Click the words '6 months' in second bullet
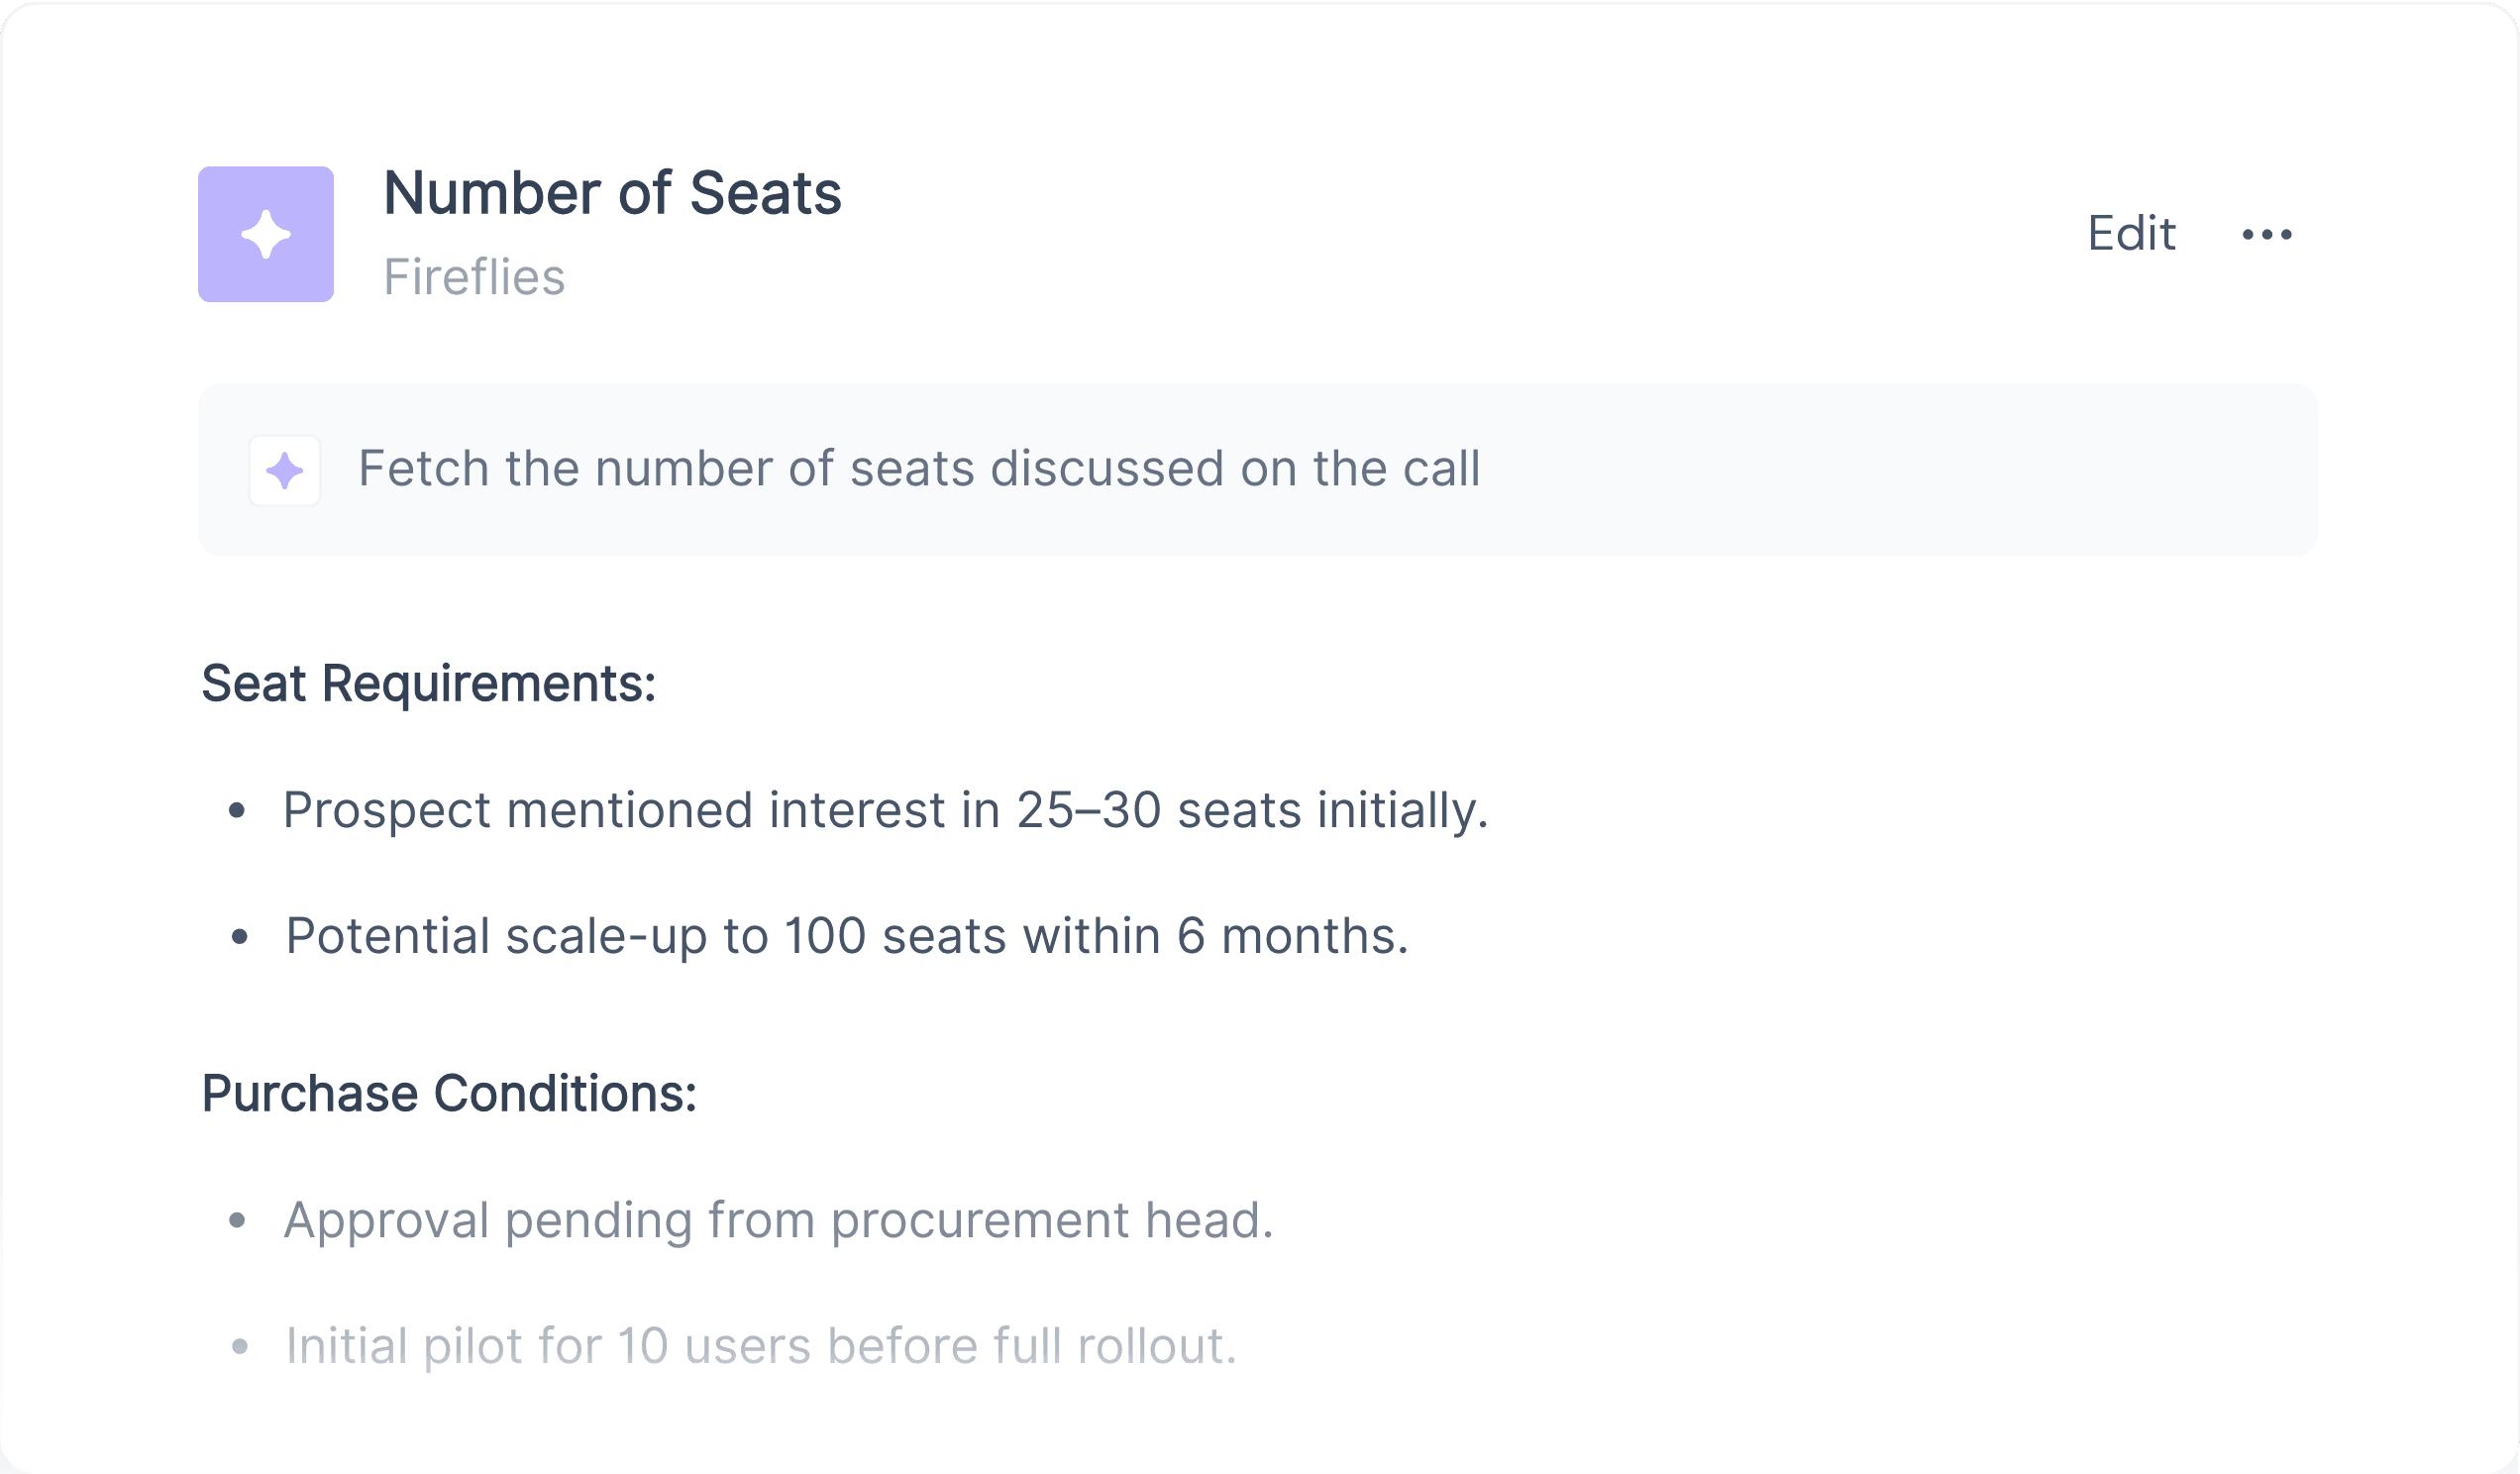The height and width of the screenshot is (1474, 2520). pos(1292,937)
